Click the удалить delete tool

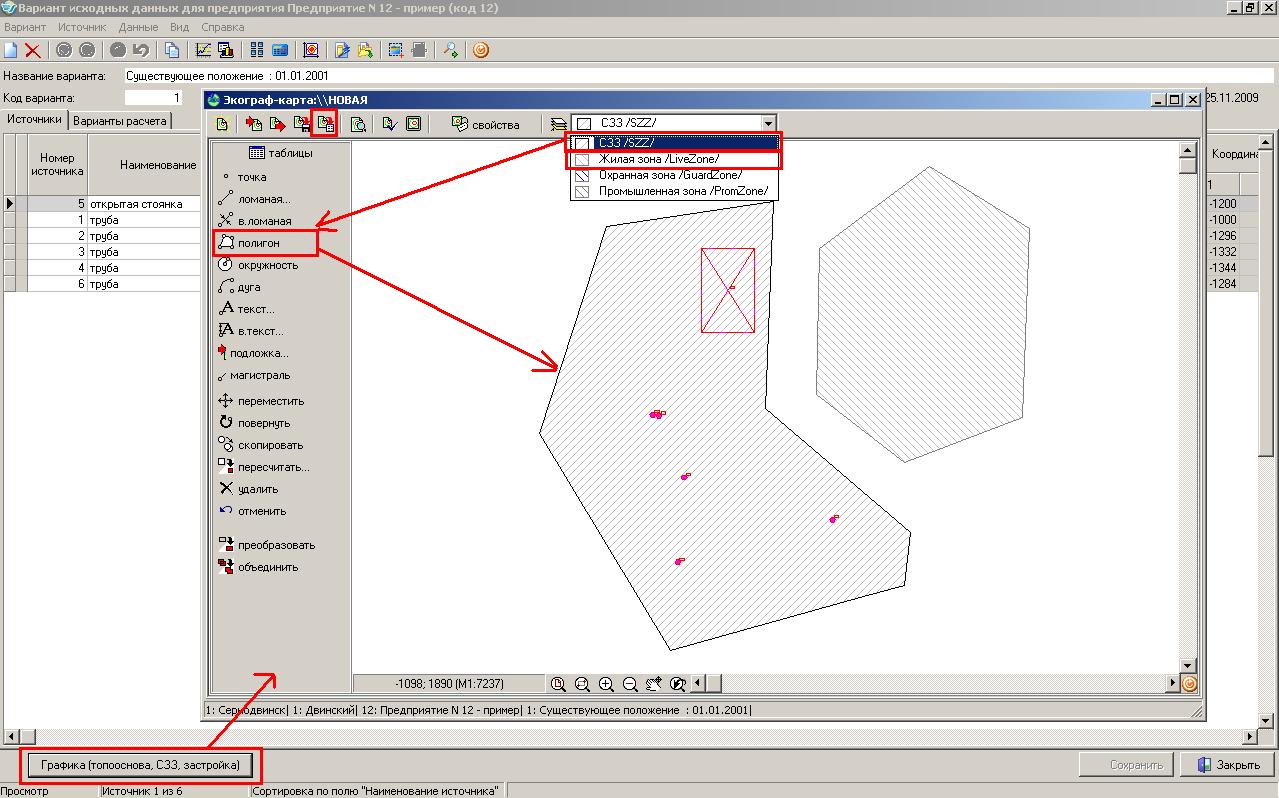click(257, 489)
